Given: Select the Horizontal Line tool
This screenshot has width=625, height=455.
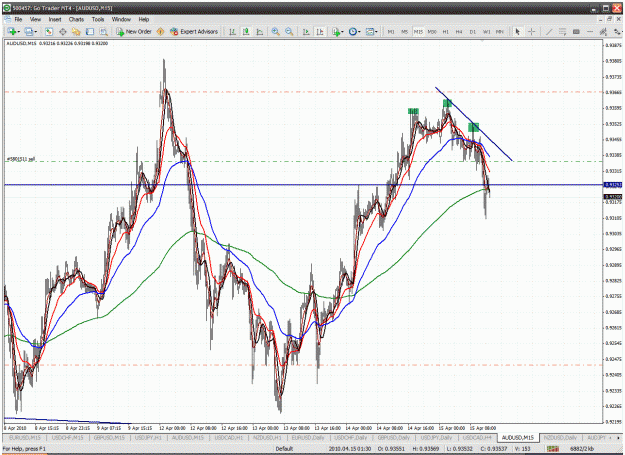Looking at the screenshot, I should click(590, 31).
